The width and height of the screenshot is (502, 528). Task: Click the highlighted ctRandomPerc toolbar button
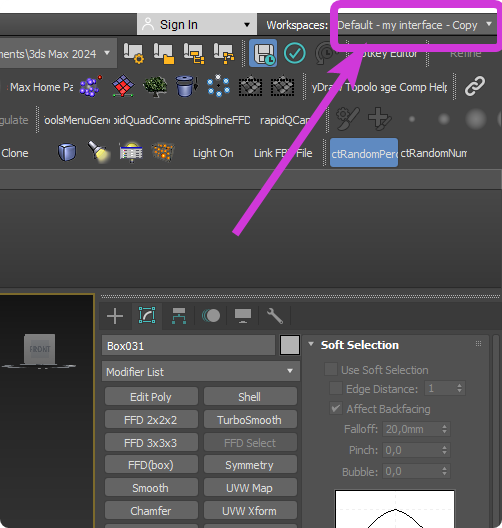[364, 153]
